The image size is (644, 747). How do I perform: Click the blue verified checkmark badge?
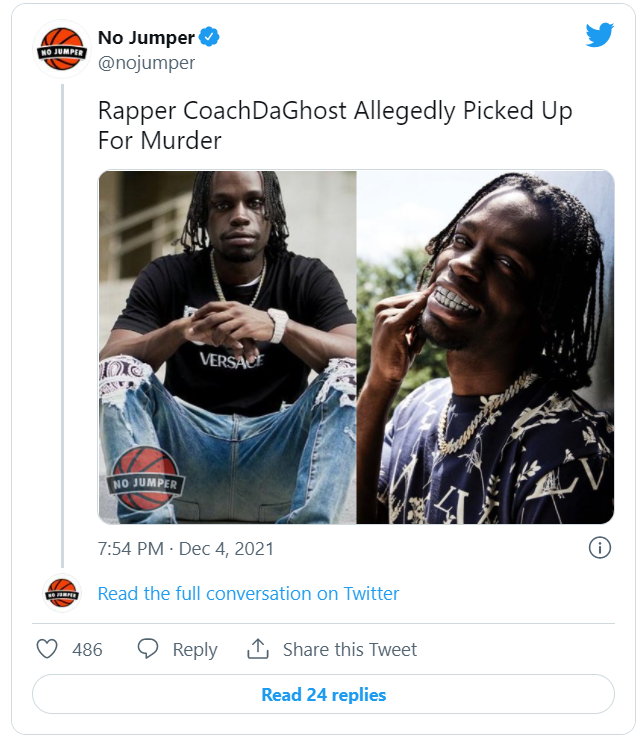click(209, 37)
